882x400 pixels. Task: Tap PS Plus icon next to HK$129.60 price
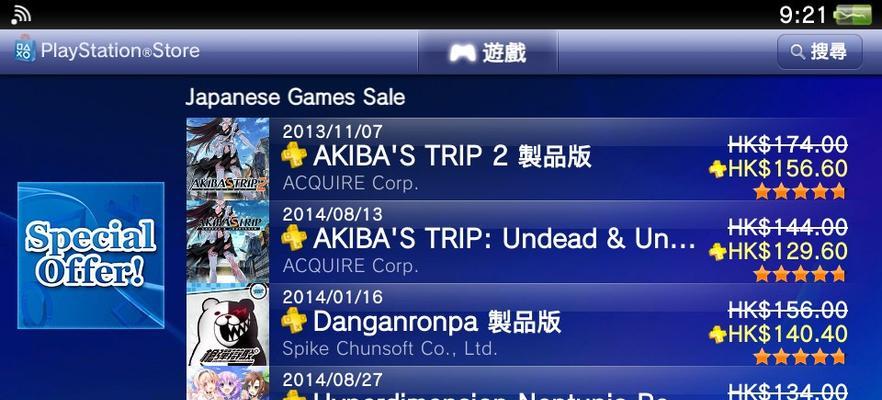(x=718, y=251)
